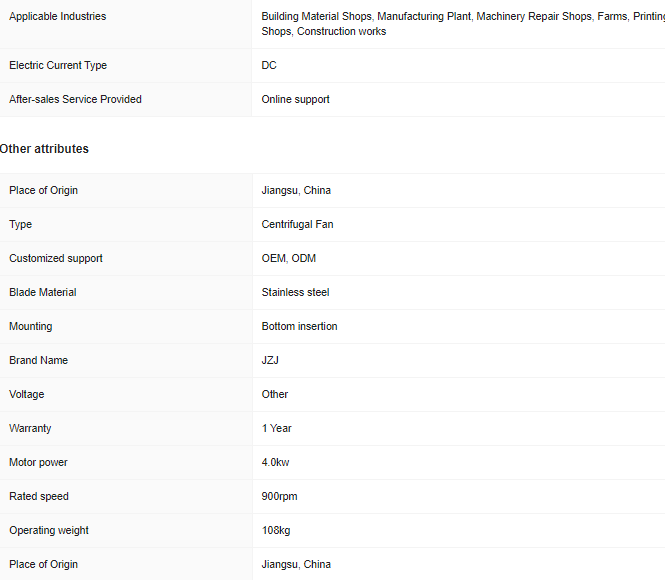665x580 pixels.
Task: Click the 'Stainless steel' value
Action: [x=295, y=292]
